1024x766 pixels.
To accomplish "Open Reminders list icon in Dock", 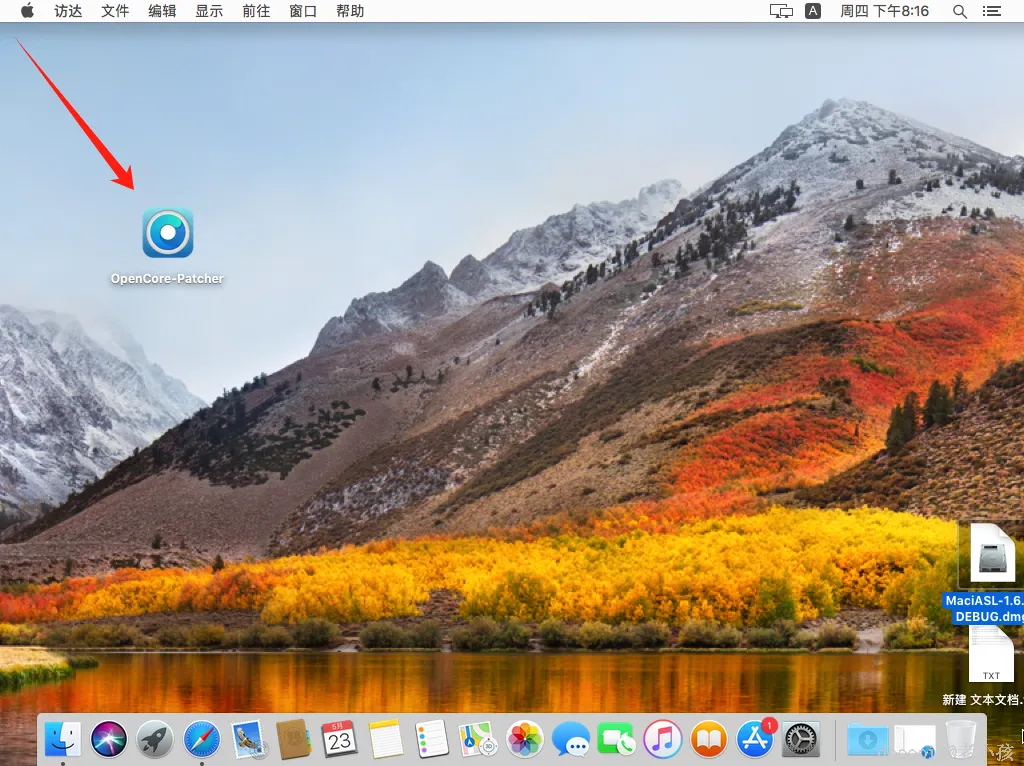I will [432, 740].
